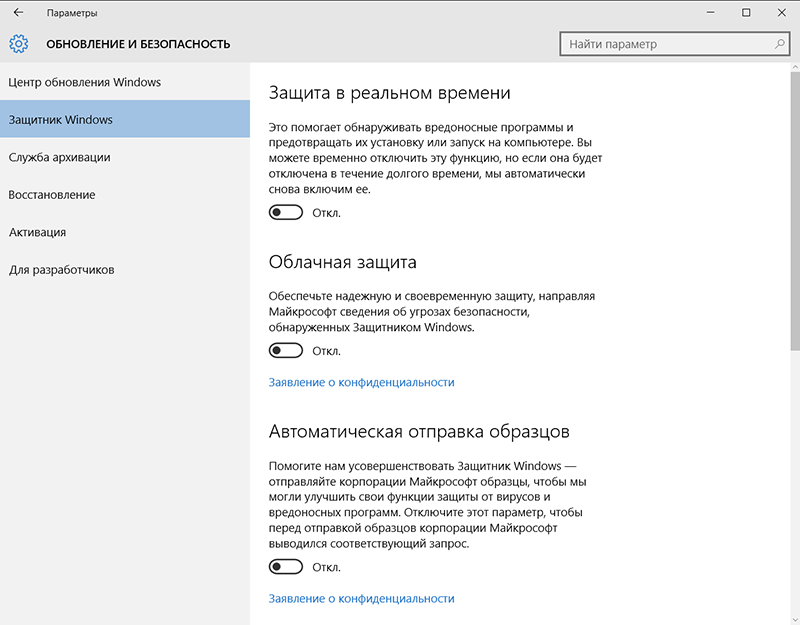Click the Параметры window title text
This screenshot has height=625, width=800.
click(72, 13)
